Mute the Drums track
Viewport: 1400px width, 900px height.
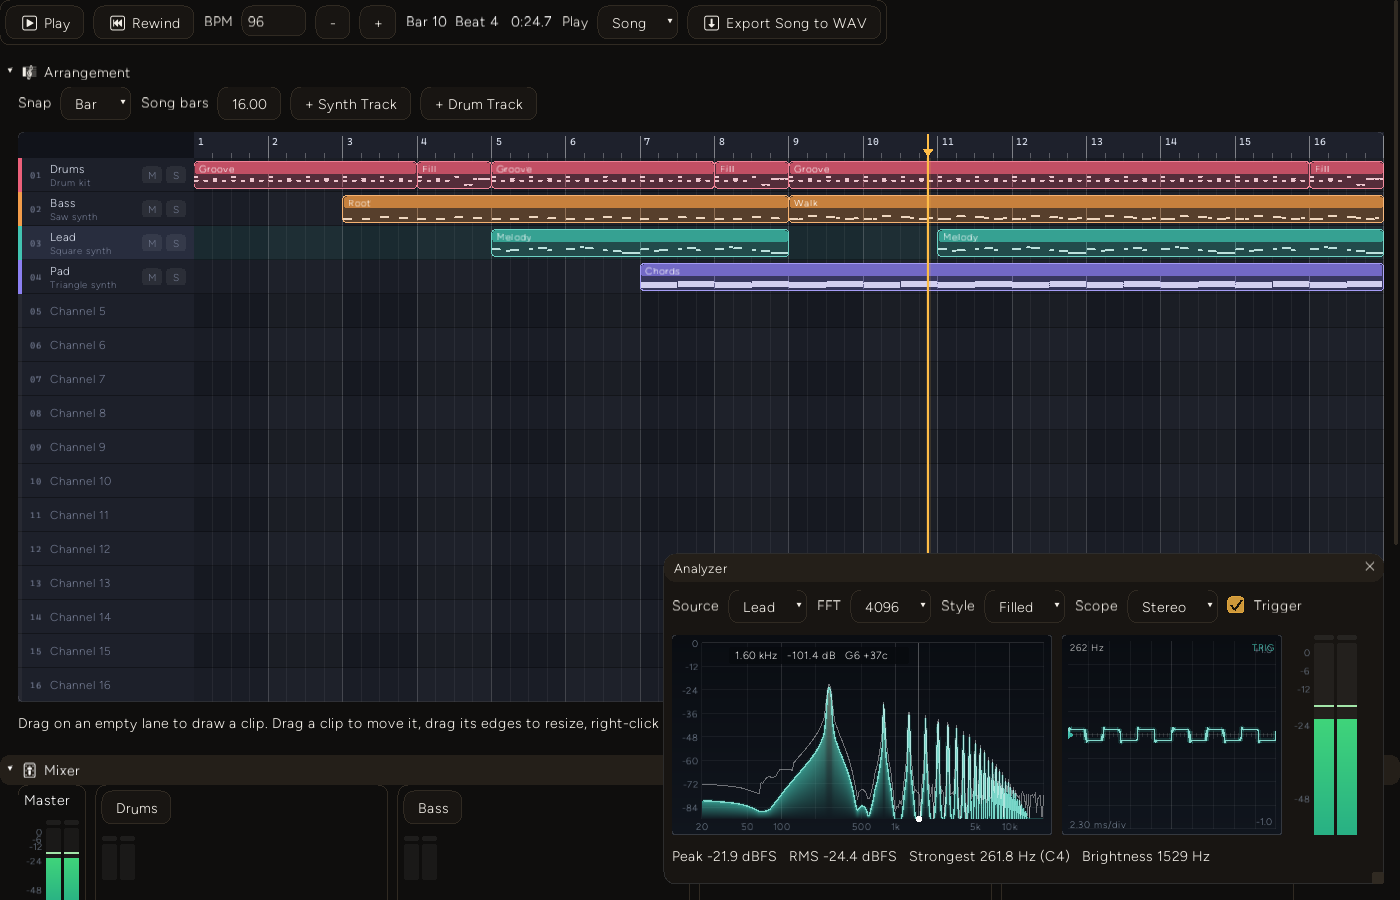click(x=152, y=175)
